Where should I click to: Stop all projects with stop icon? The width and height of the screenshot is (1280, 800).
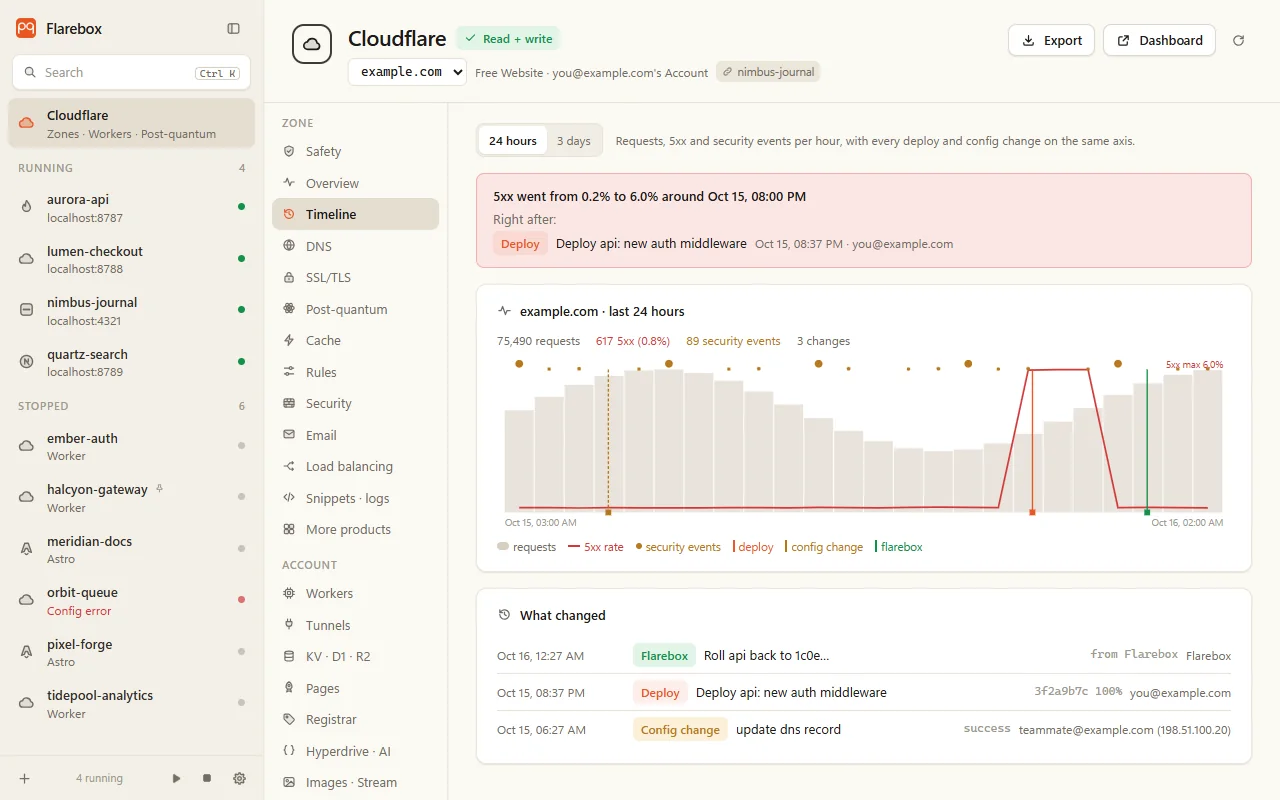tap(207, 778)
